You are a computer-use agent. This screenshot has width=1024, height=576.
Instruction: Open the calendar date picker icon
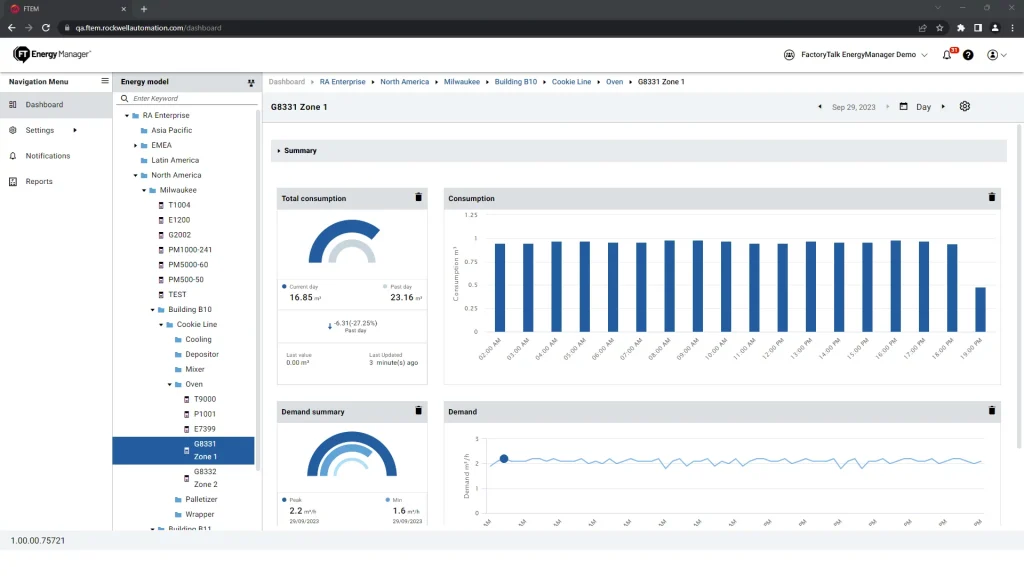coord(903,107)
